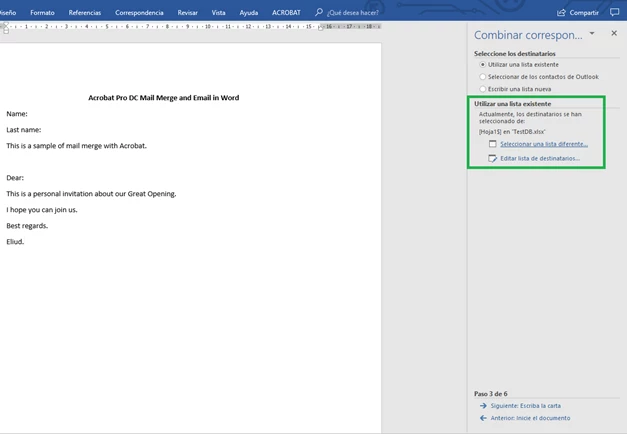Click the Paso 3 de 6 step label
627x434 pixels.
[491, 394]
